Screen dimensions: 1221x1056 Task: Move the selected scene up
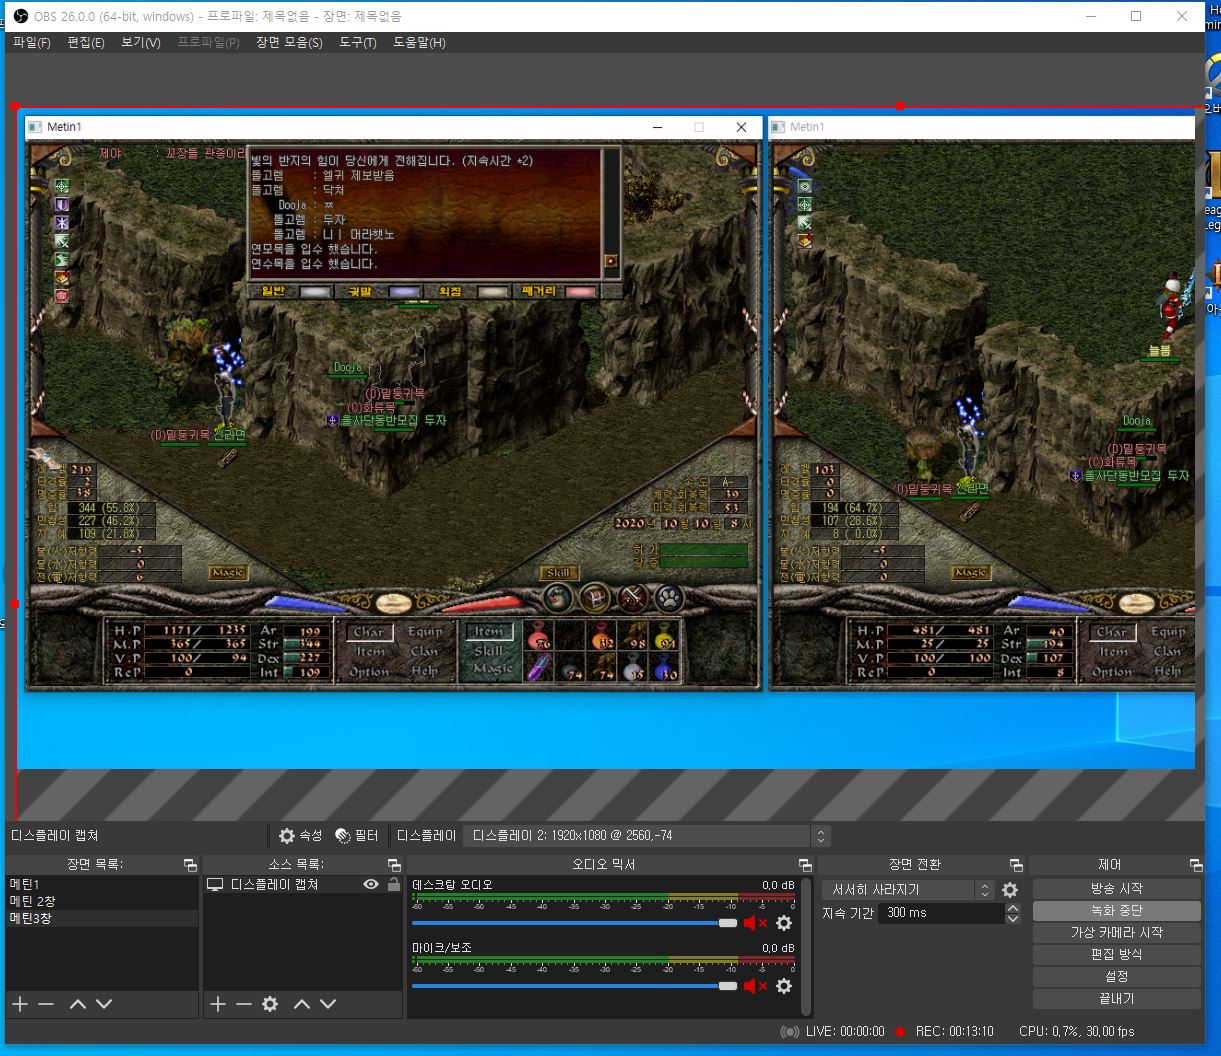[78, 1004]
